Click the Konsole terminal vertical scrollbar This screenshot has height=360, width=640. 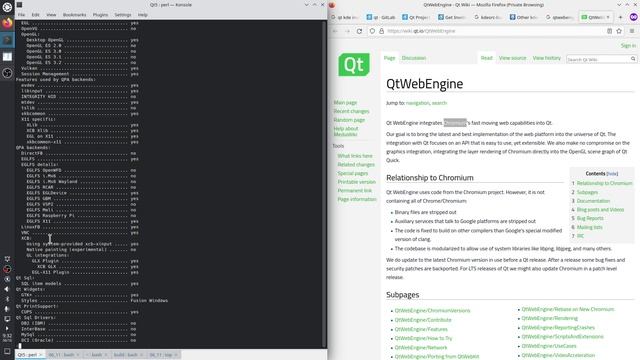(x=324, y=184)
